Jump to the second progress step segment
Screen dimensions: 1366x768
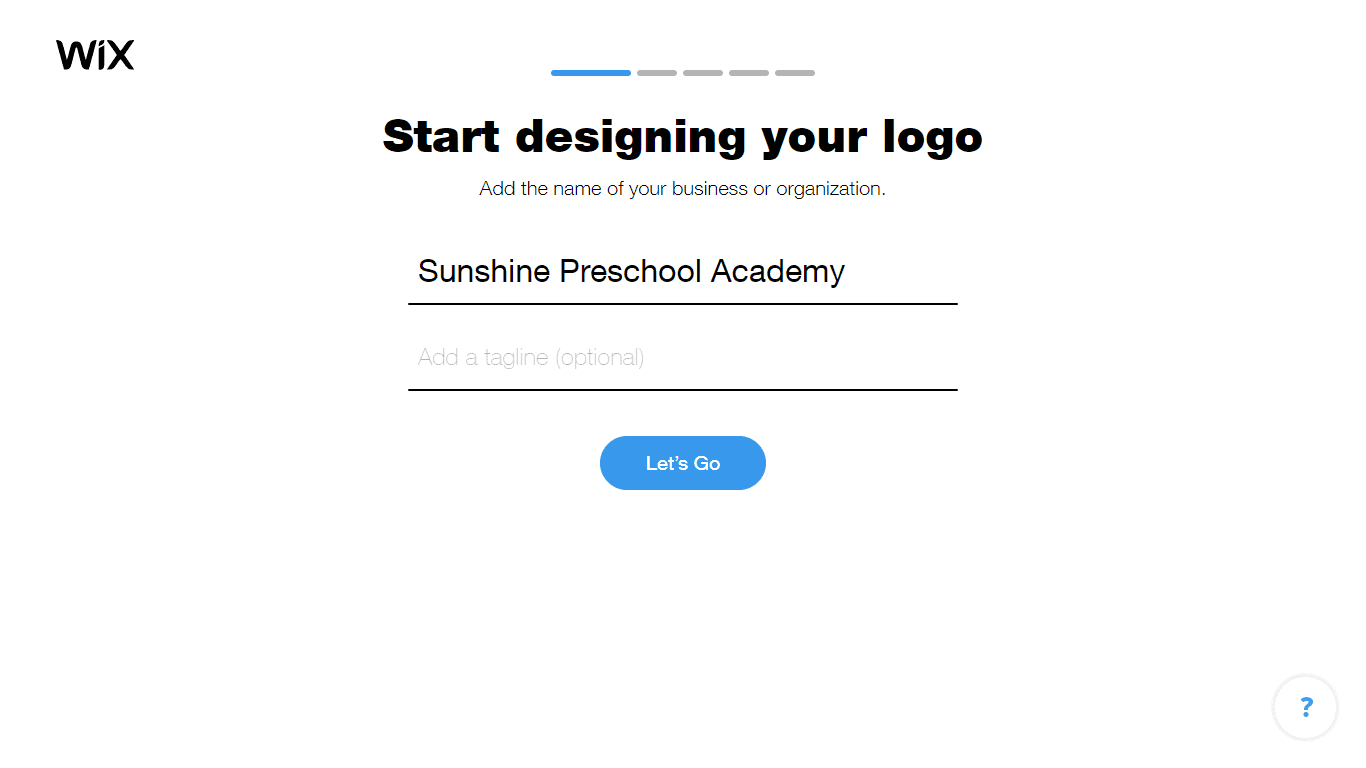tap(657, 73)
